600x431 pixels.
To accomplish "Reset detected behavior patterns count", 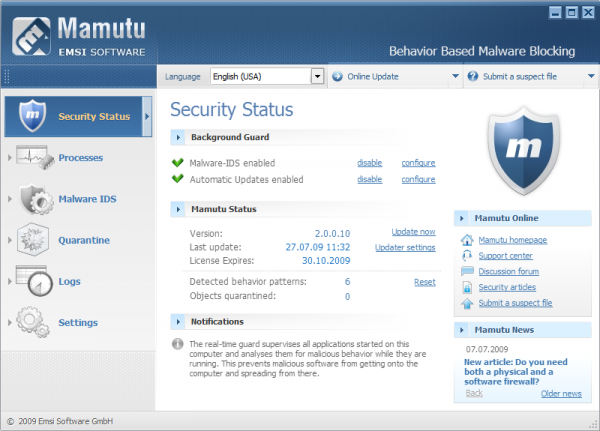I will (425, 282).
